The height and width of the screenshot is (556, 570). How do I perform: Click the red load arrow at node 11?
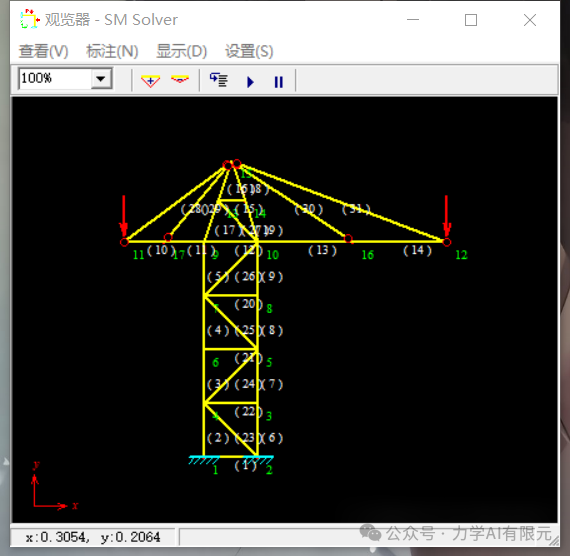[x=124, y=216]
